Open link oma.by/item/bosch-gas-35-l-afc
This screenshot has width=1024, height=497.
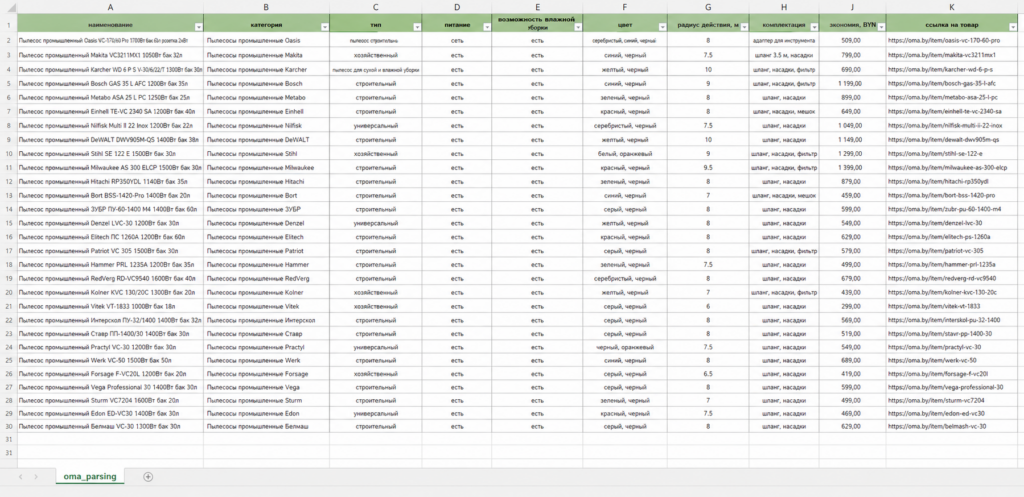[942, 84]
